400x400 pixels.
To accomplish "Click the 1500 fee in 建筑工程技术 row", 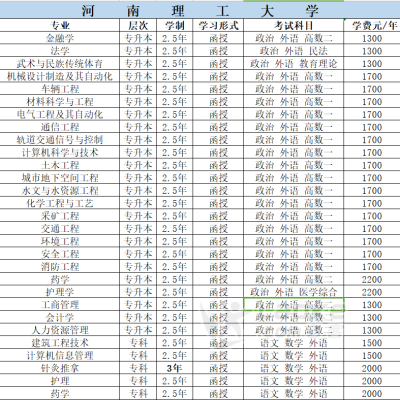I will pyautogui.click(x=372, y=343).
